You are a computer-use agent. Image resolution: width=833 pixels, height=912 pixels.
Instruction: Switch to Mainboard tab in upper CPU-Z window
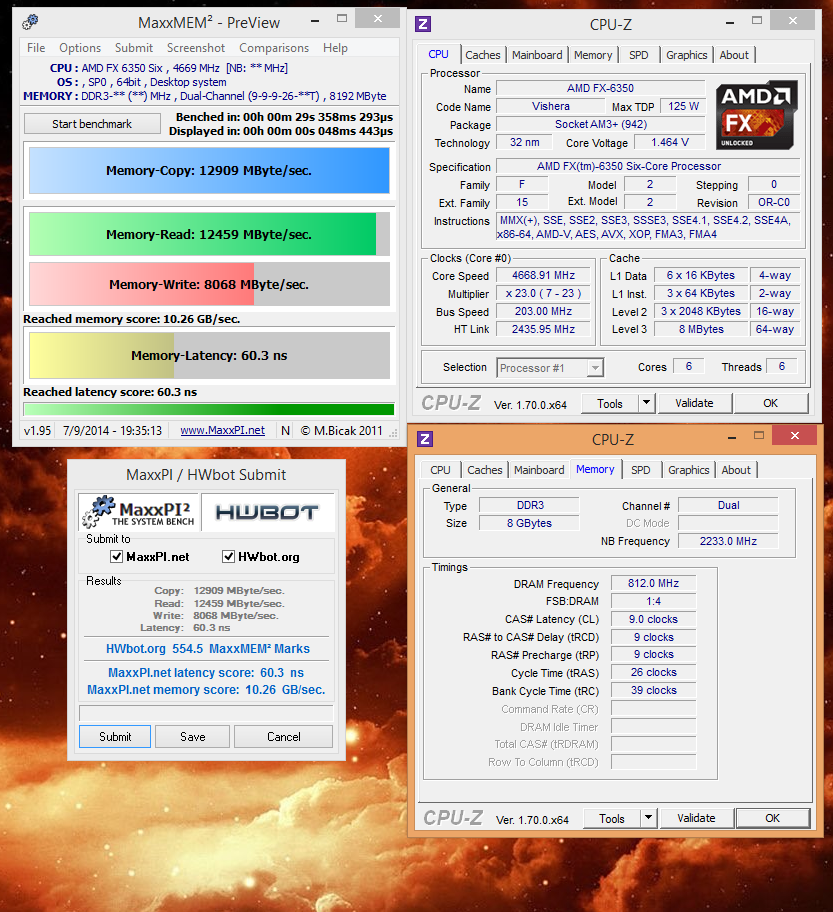pos(537,55)
